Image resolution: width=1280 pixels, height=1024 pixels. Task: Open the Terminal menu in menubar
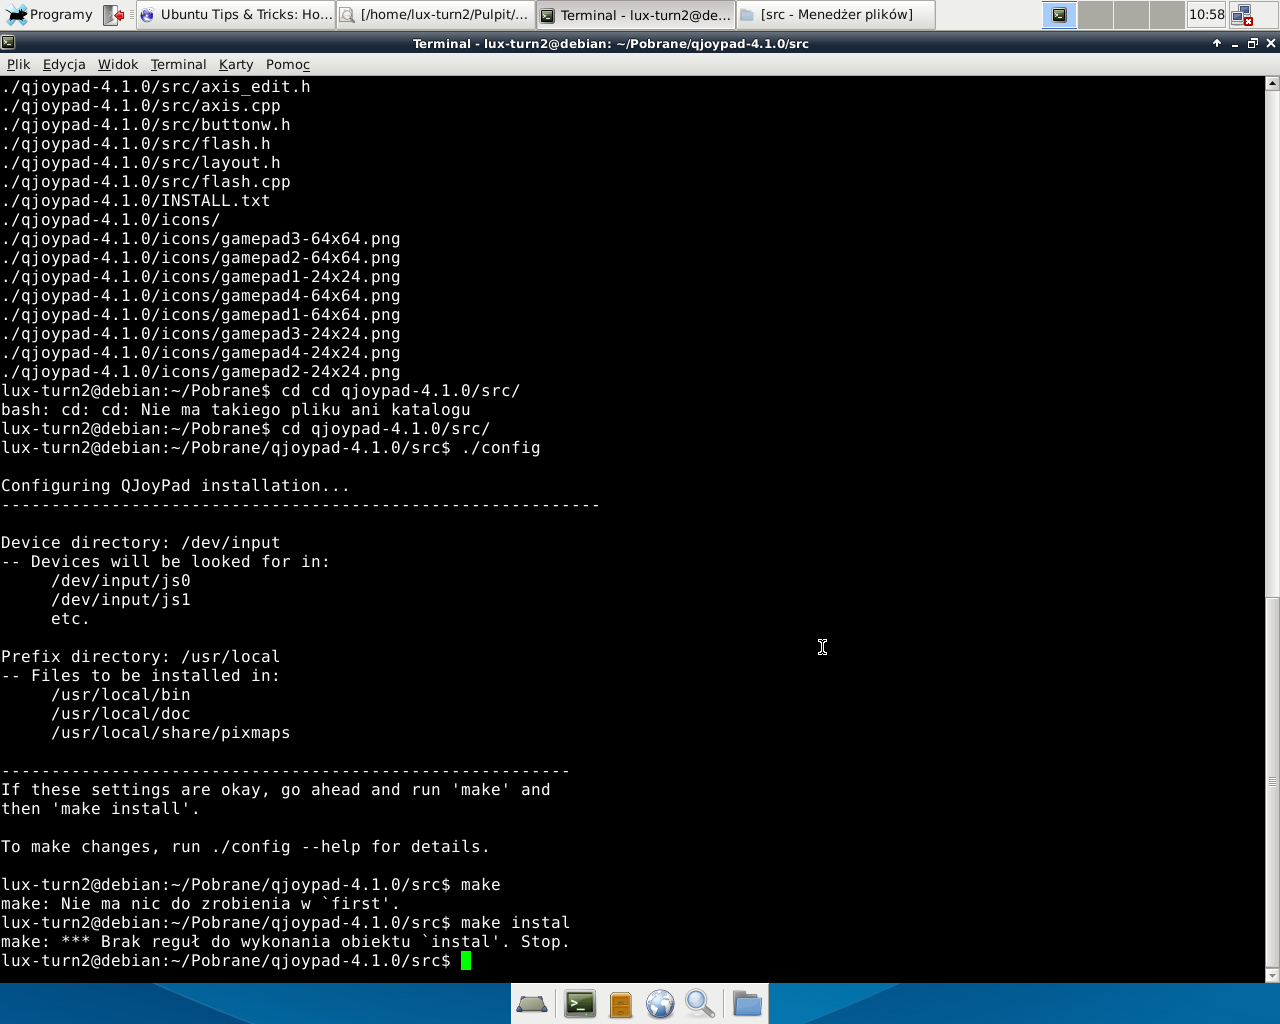click(178, 64)
